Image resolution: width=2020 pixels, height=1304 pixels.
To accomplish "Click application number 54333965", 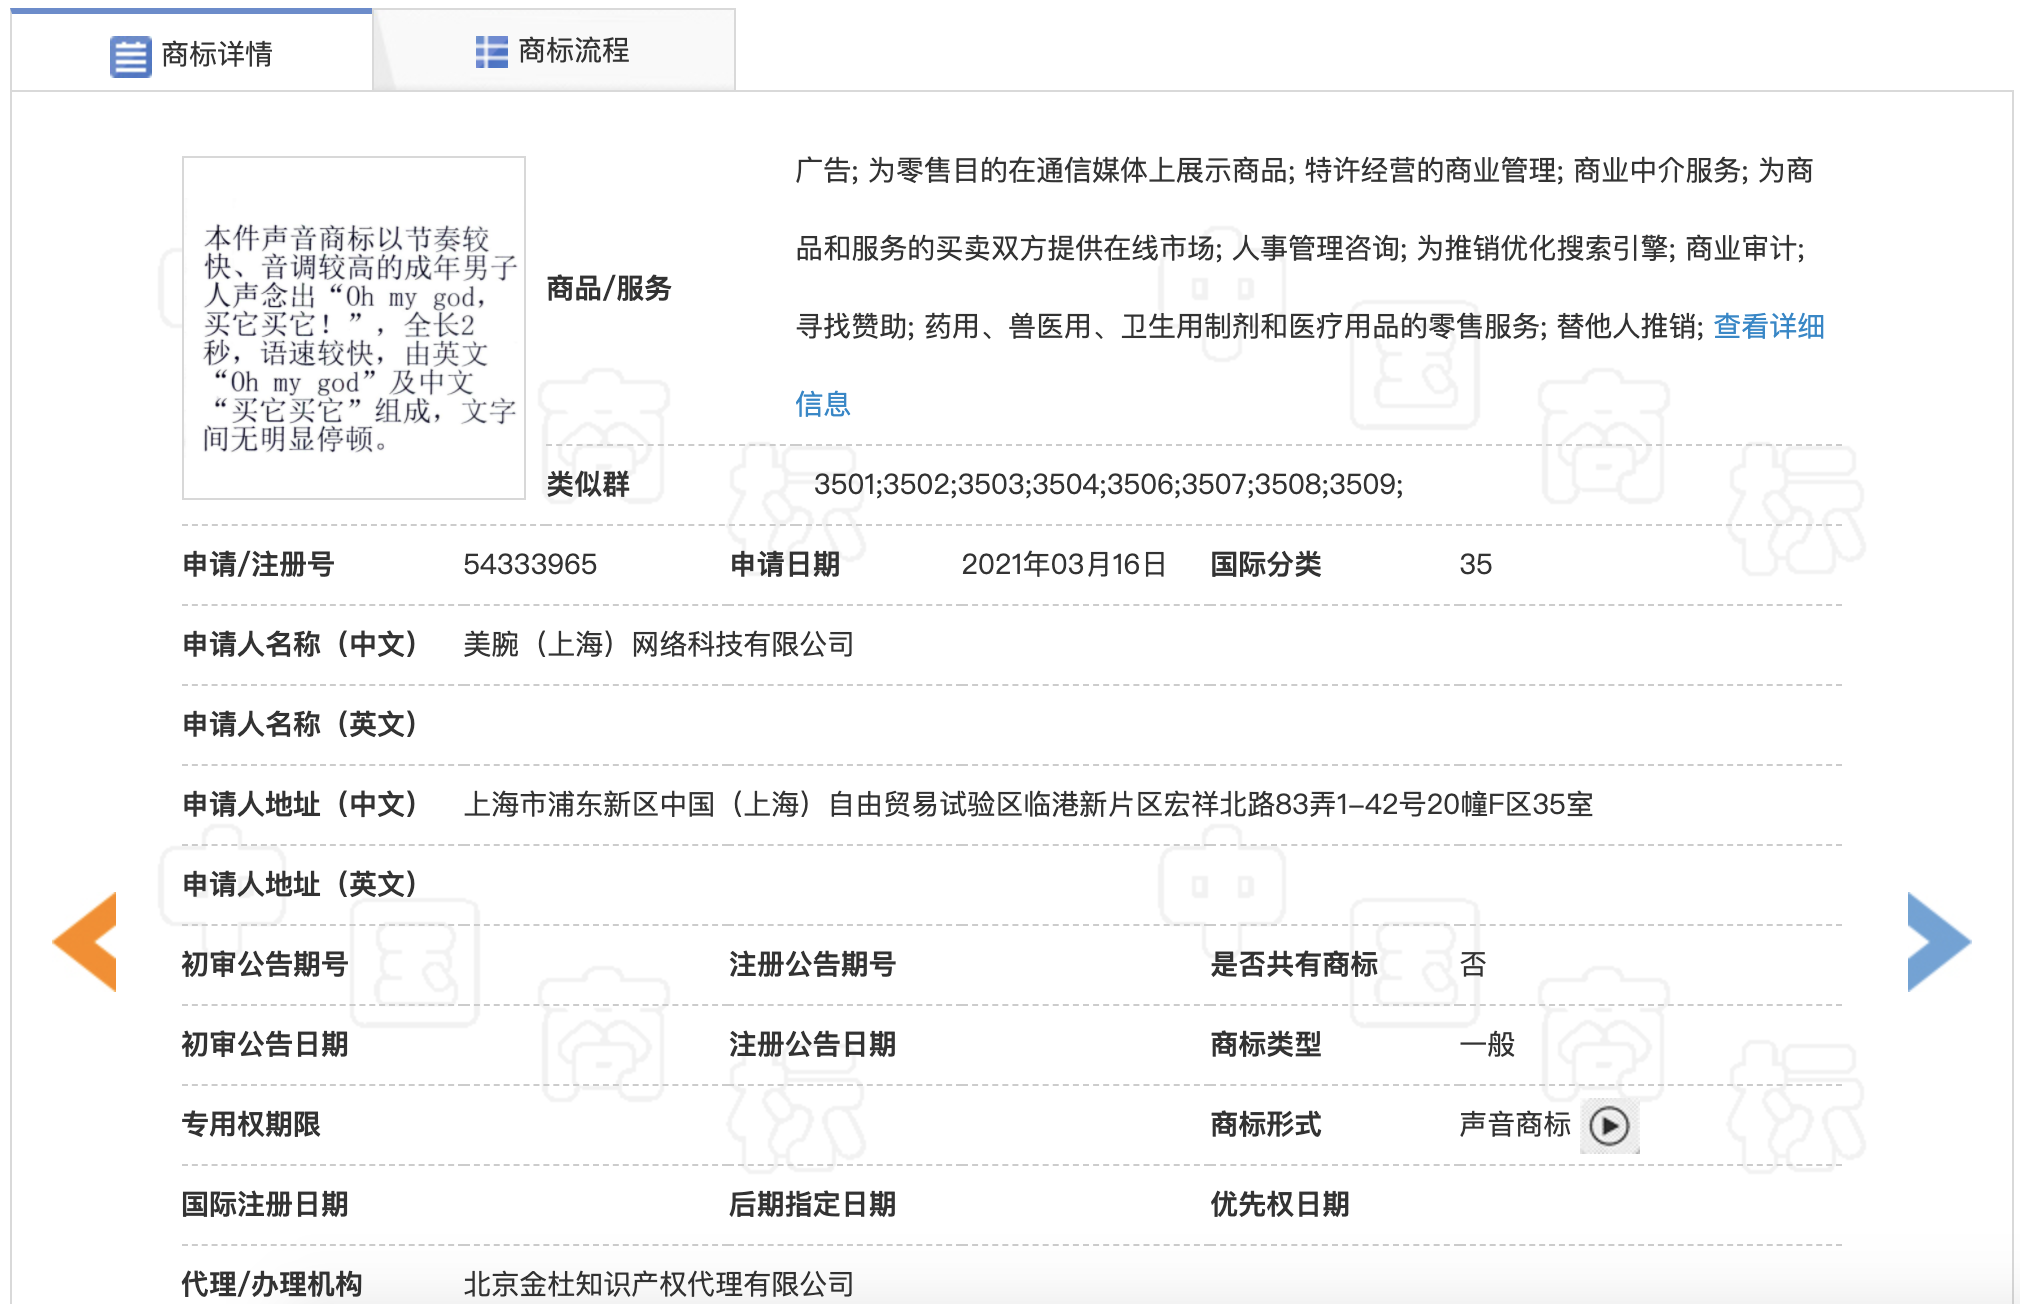I will coord(529,565).
